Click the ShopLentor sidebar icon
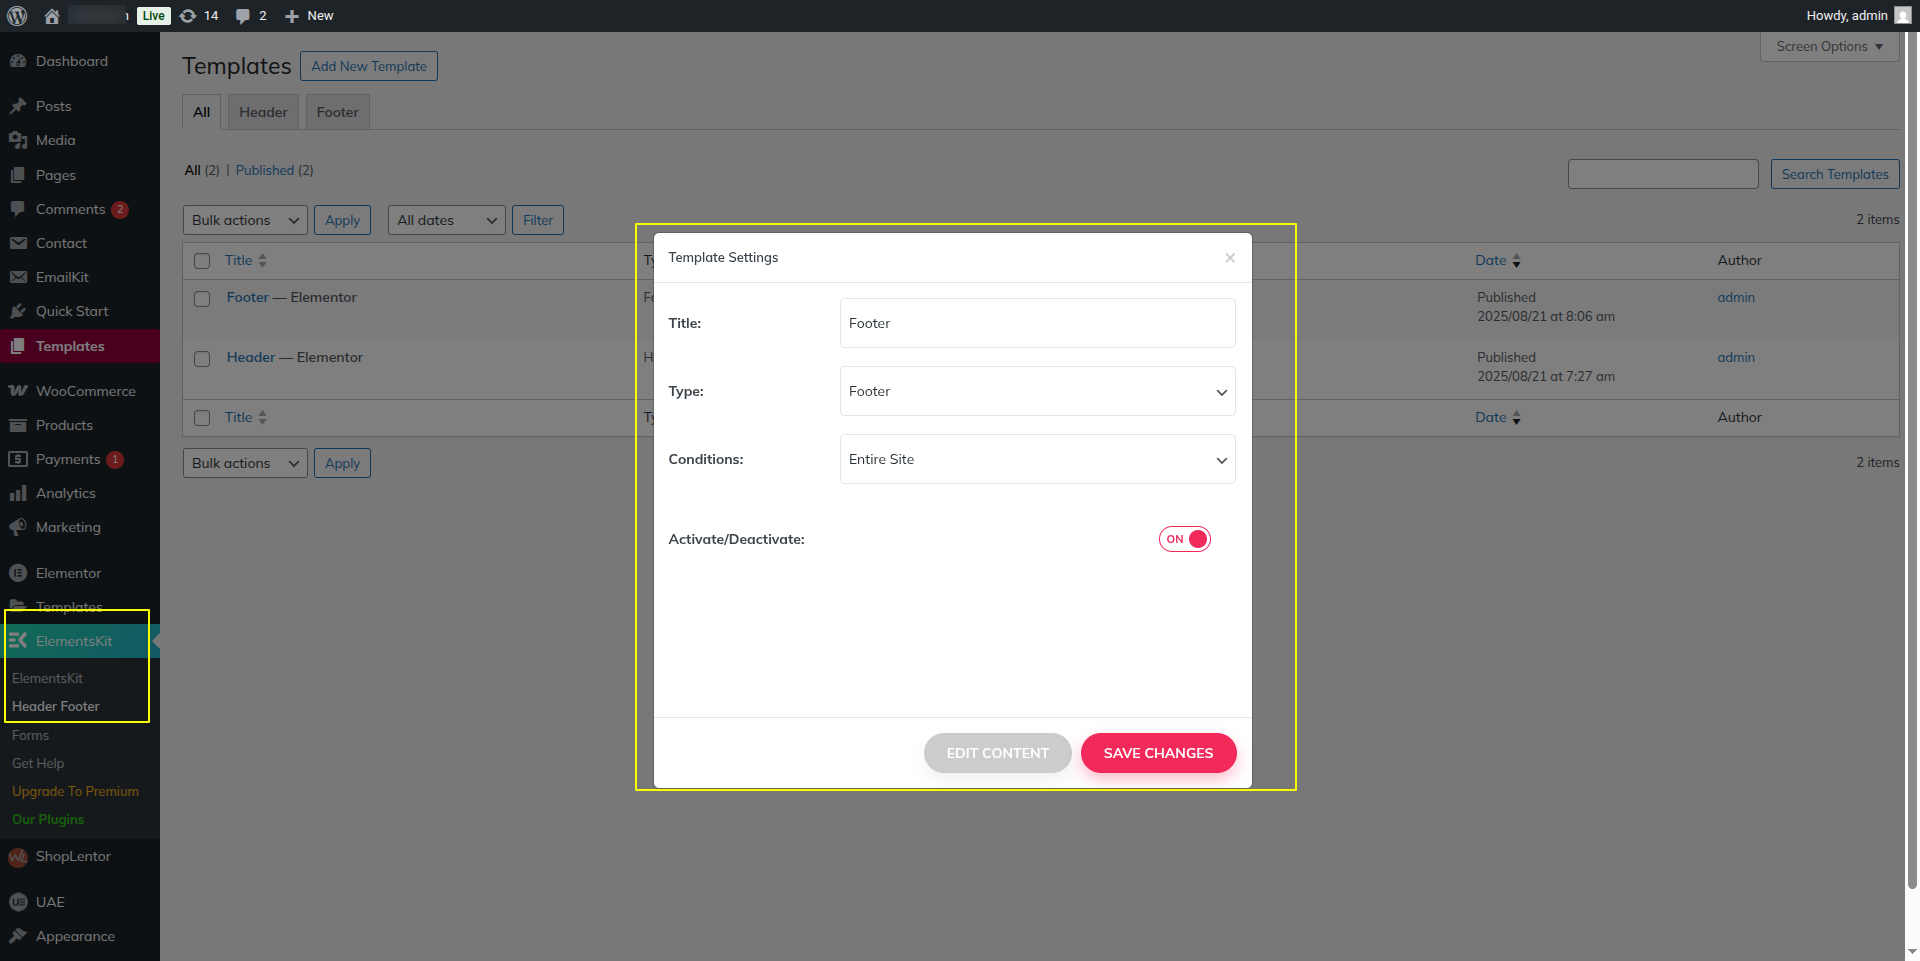The width and height of the screenshot is (1920, 961). [18, 857]
